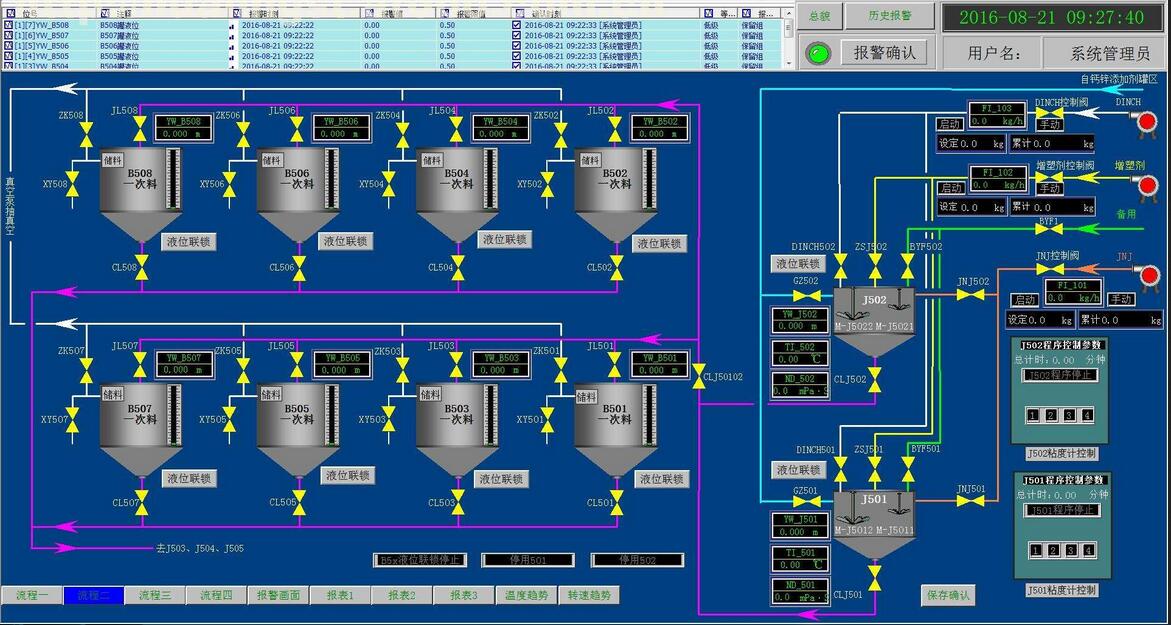Screen dimensions: 1171x625
Task: Click the ZK508 valve icon
Action: pos(84,133)
